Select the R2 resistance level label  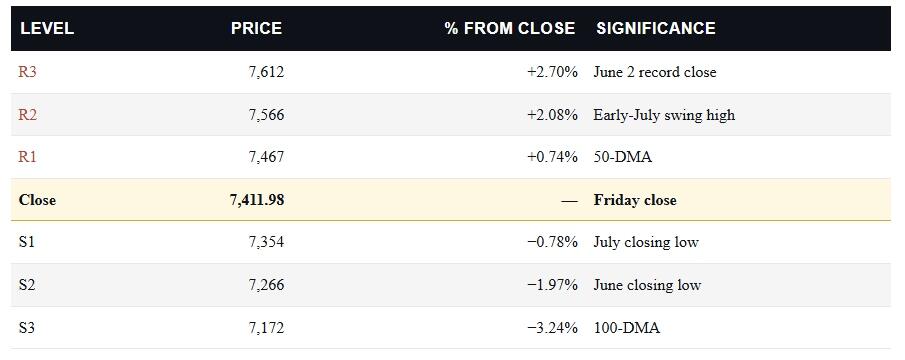(28, 115)
